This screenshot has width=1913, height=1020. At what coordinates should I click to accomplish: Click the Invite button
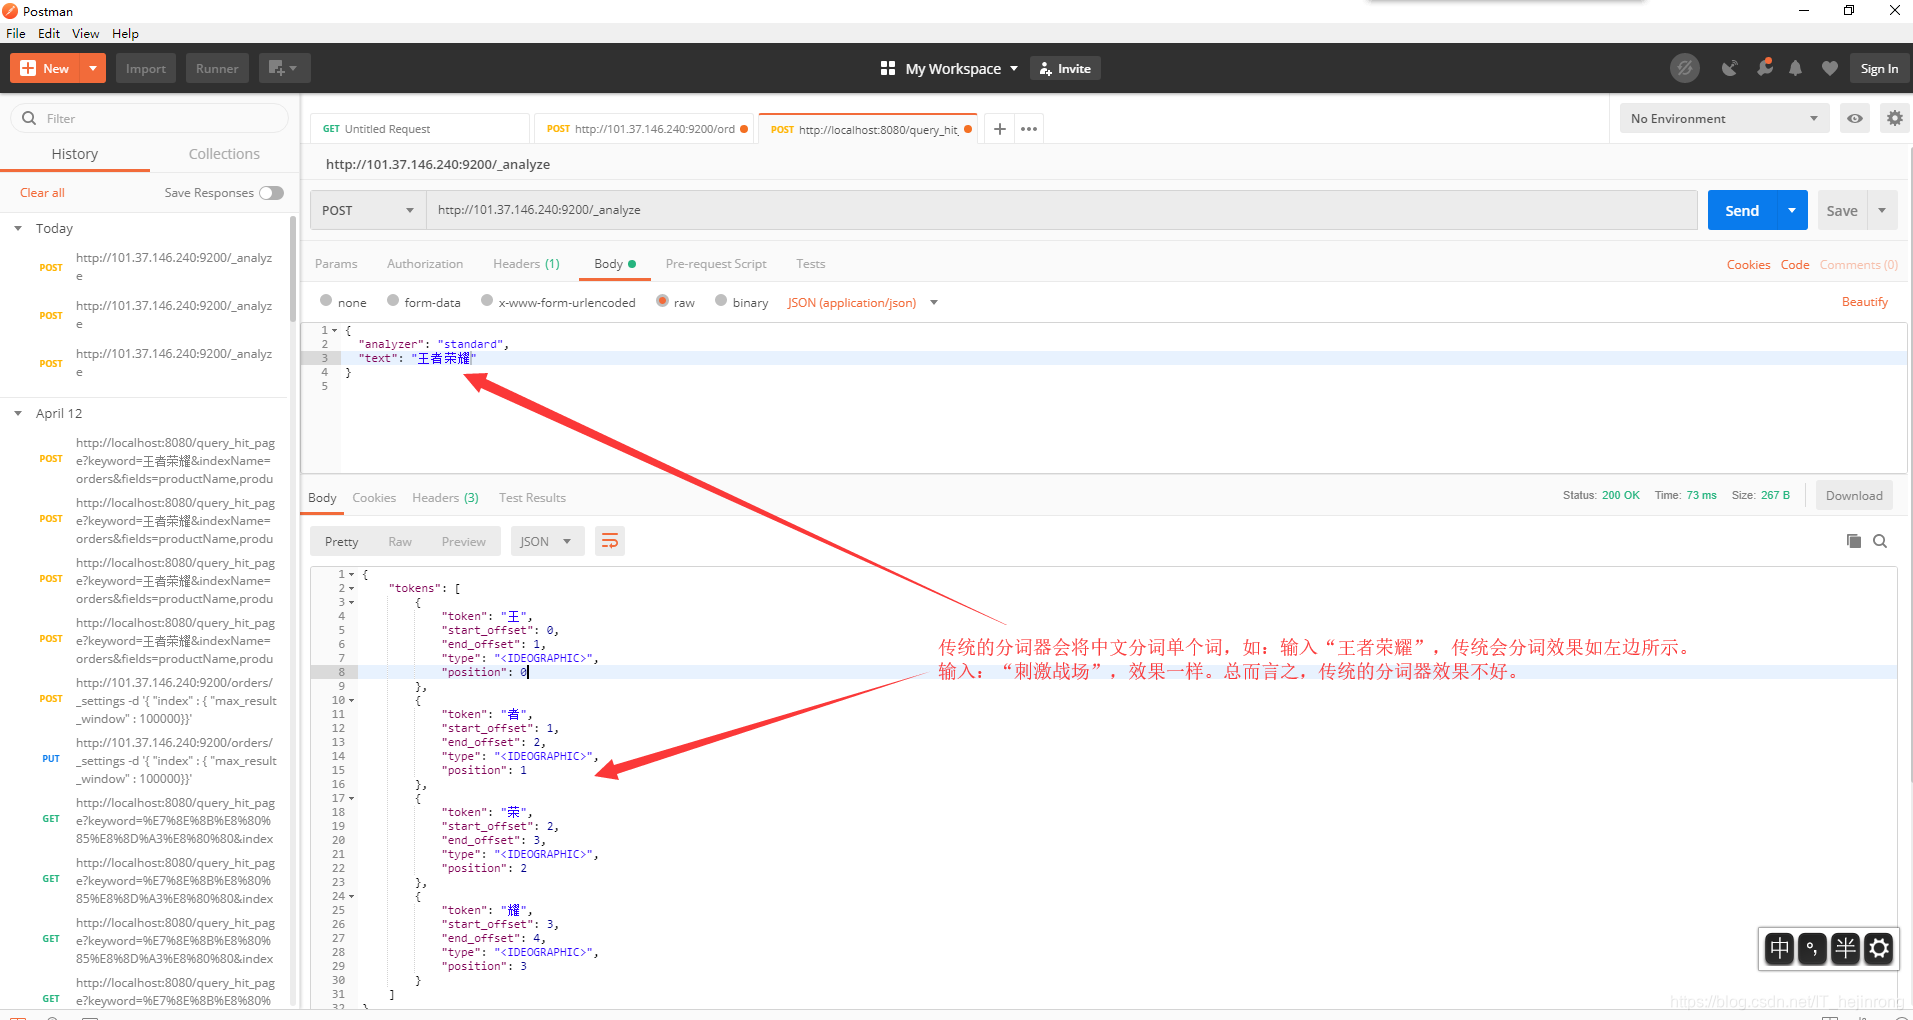click(x=1066, y=68)
